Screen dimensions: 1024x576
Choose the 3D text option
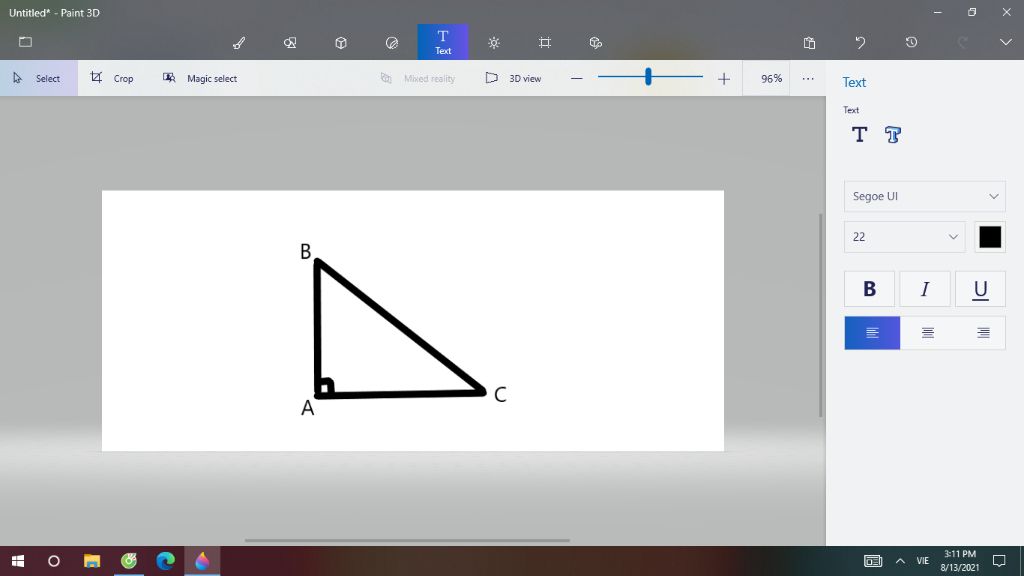tap(893, 135)
